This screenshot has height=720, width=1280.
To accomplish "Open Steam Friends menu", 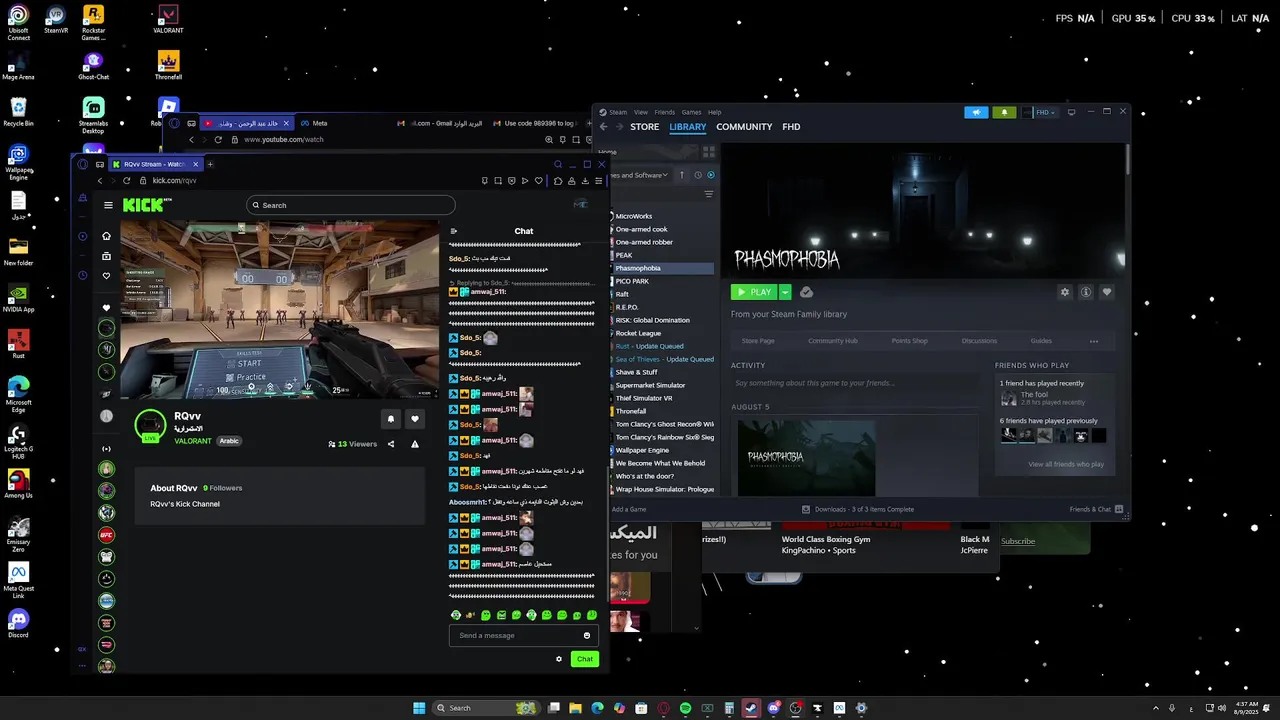I will click(x=664, y=112).
